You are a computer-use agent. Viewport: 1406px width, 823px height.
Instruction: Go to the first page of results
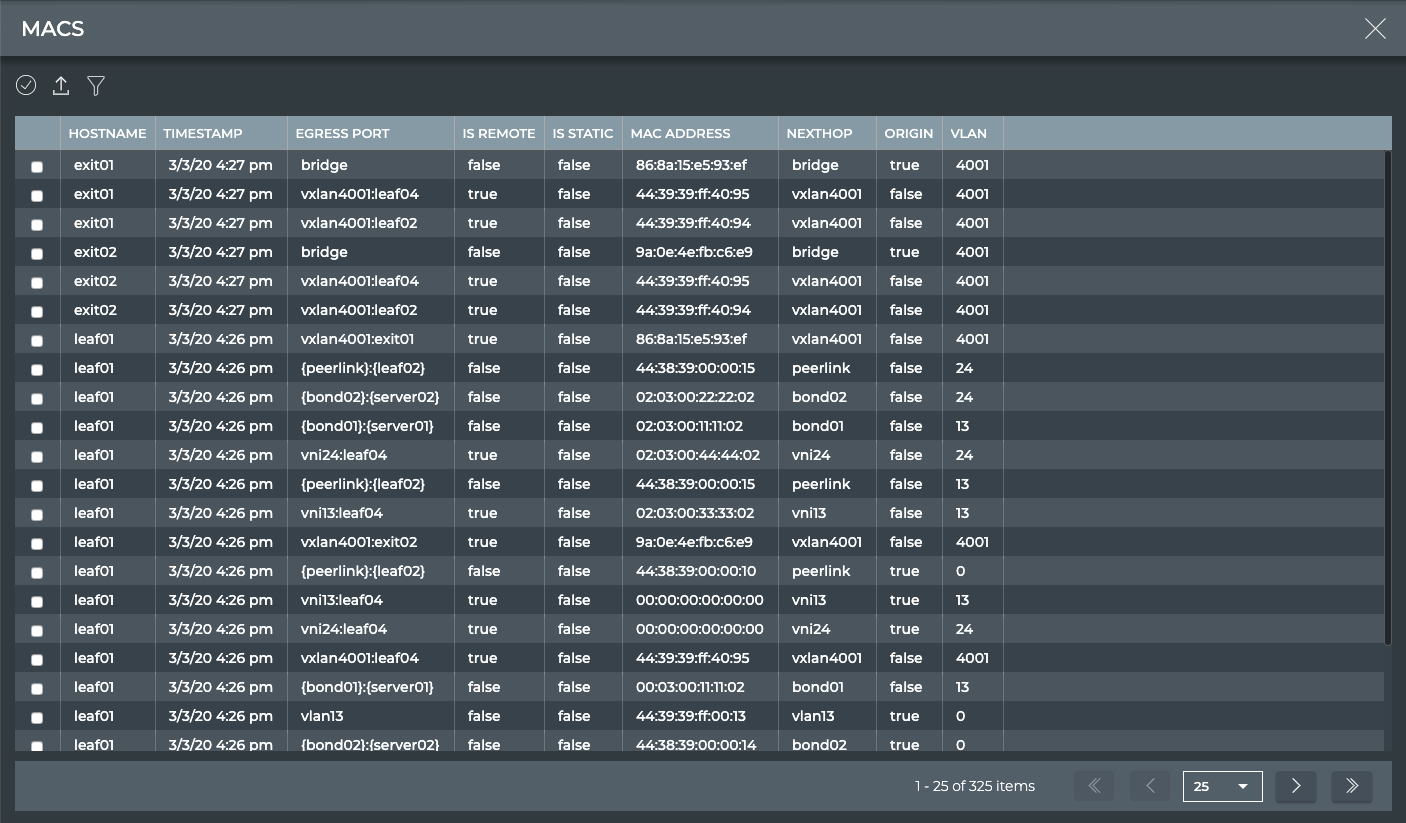[1094, 786]
